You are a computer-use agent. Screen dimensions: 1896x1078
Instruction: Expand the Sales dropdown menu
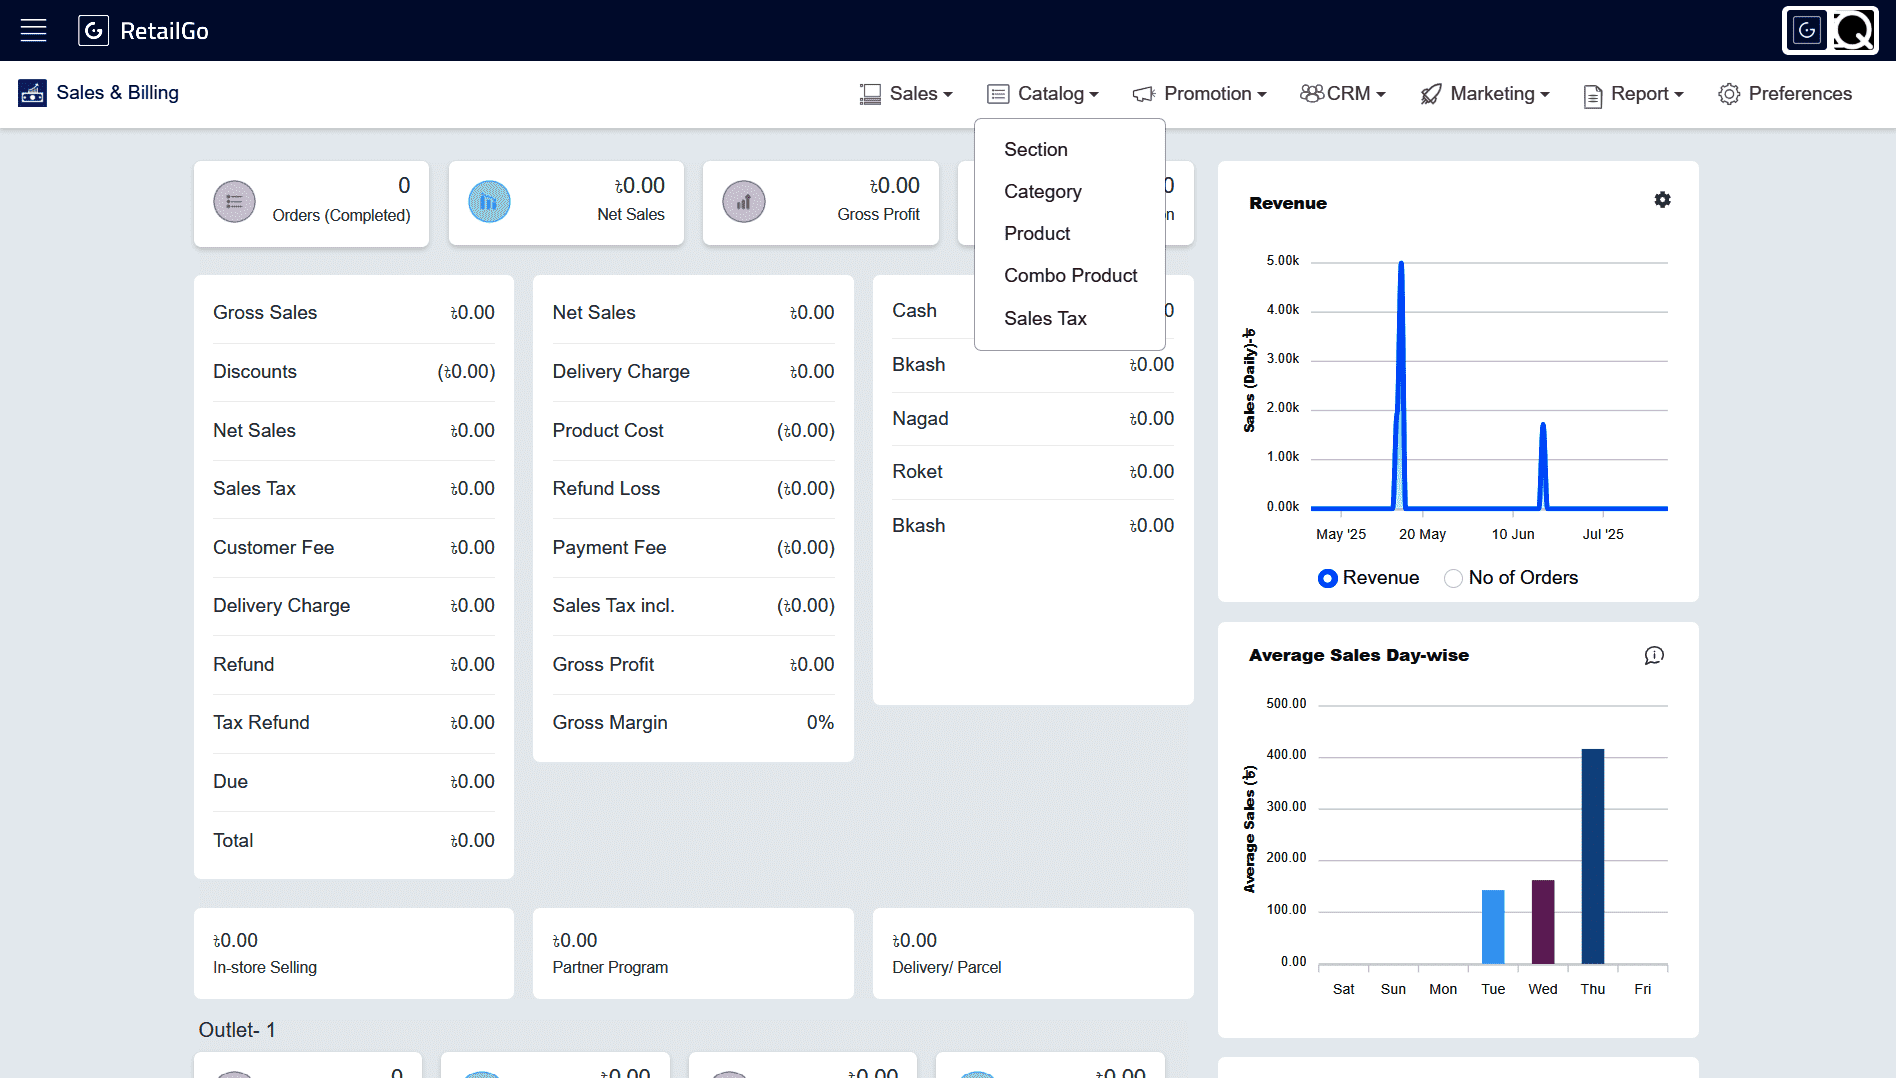point(906,94)
